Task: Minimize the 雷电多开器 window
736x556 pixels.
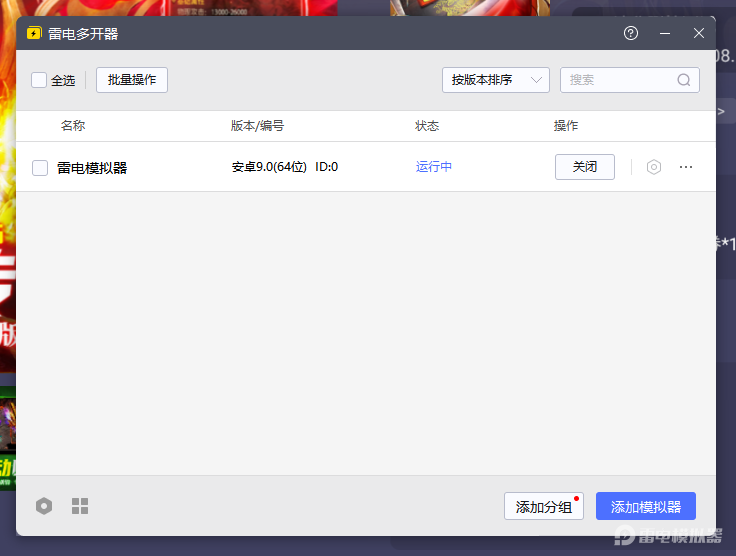Action: click(x=665, y=33)
